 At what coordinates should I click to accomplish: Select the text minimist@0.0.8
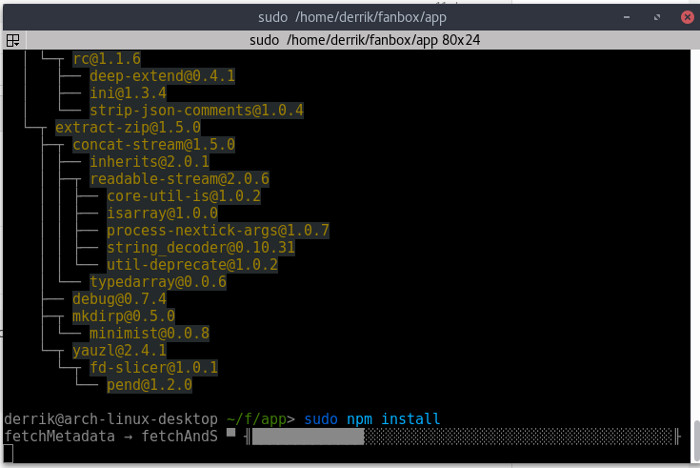point(149,333)
